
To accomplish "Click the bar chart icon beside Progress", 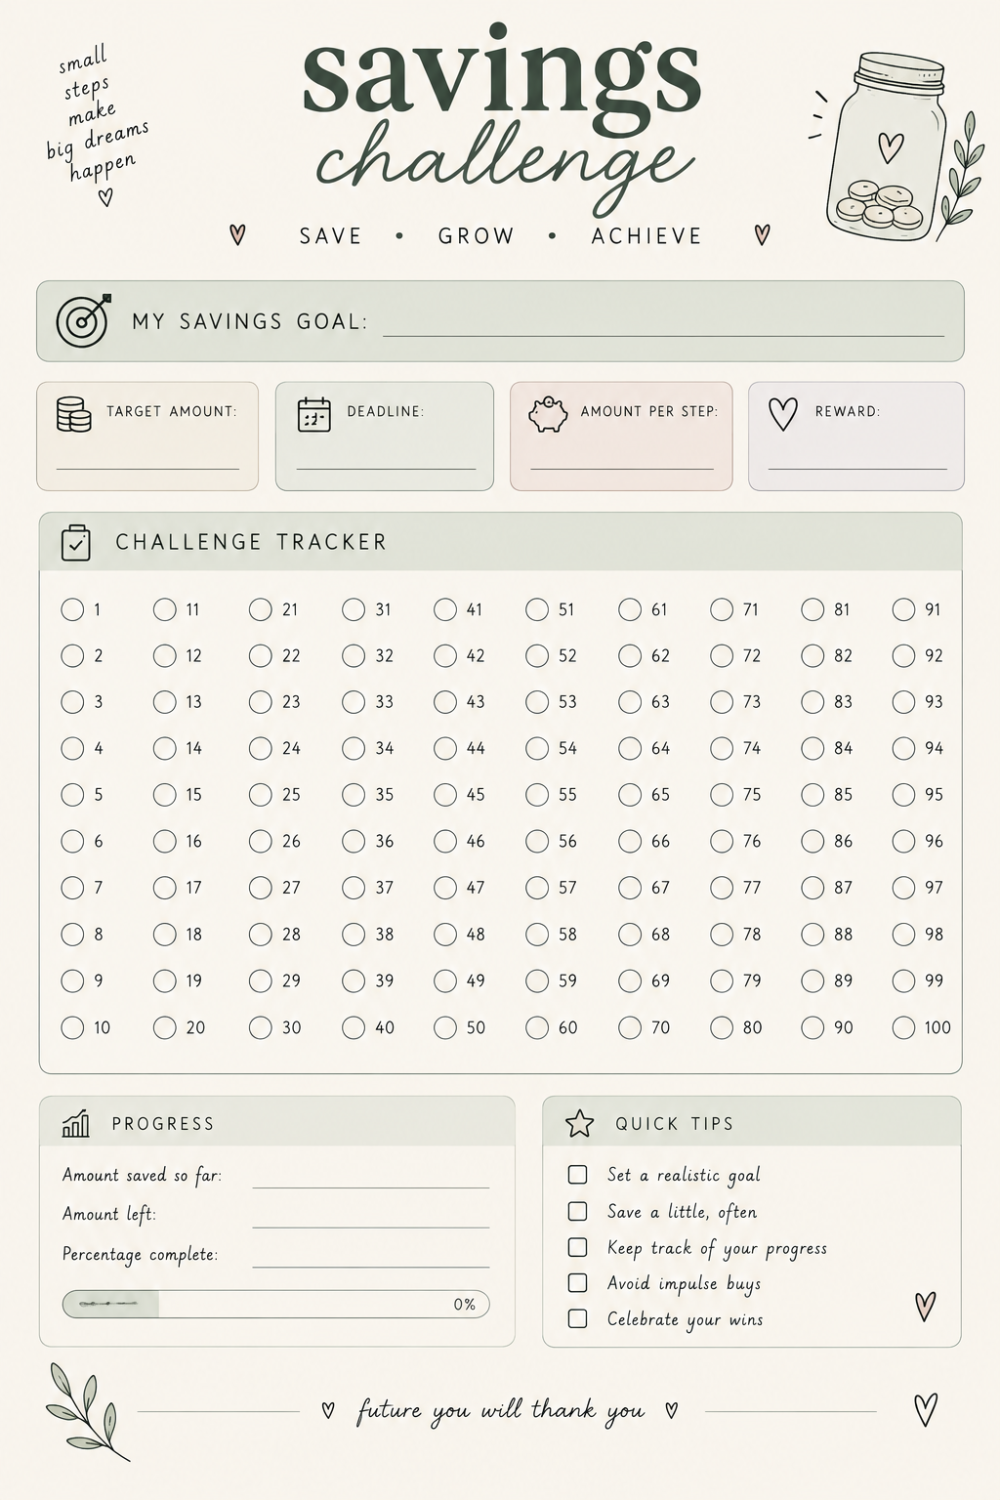I will (76, 1124).
